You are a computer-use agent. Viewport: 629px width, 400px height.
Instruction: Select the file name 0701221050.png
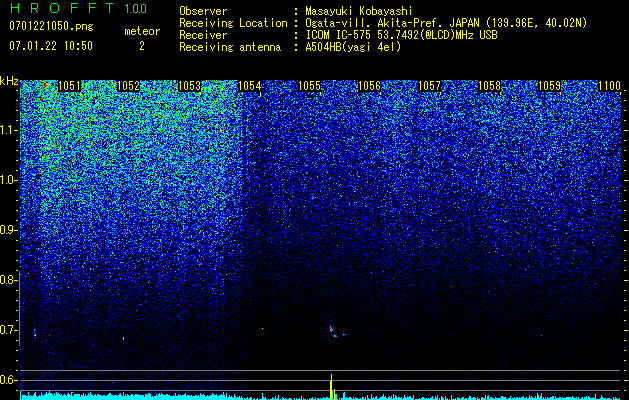point(51,27)
